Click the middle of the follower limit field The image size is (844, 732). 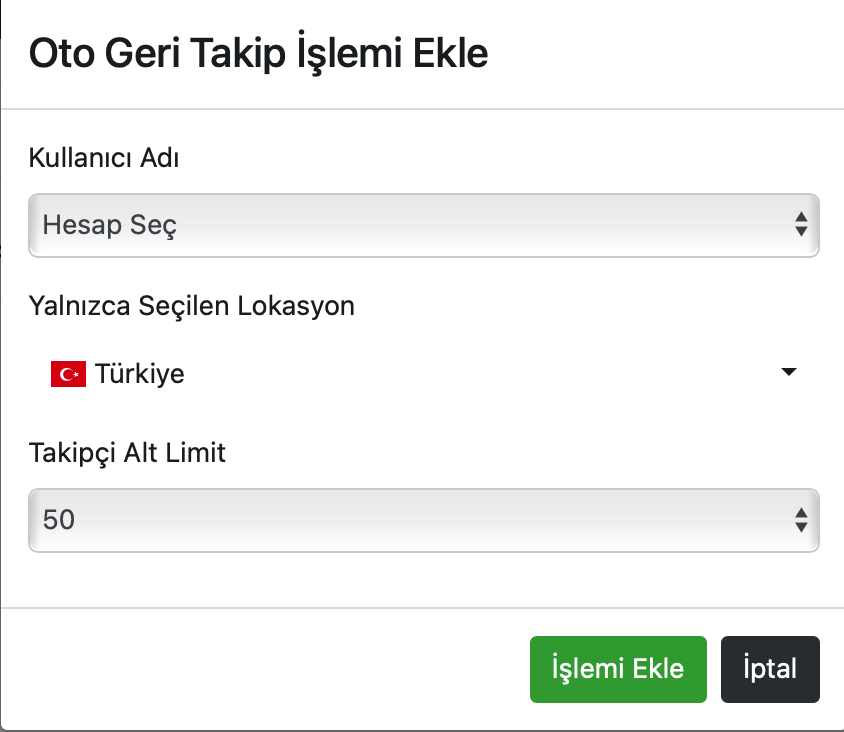(x=424, y=520)
